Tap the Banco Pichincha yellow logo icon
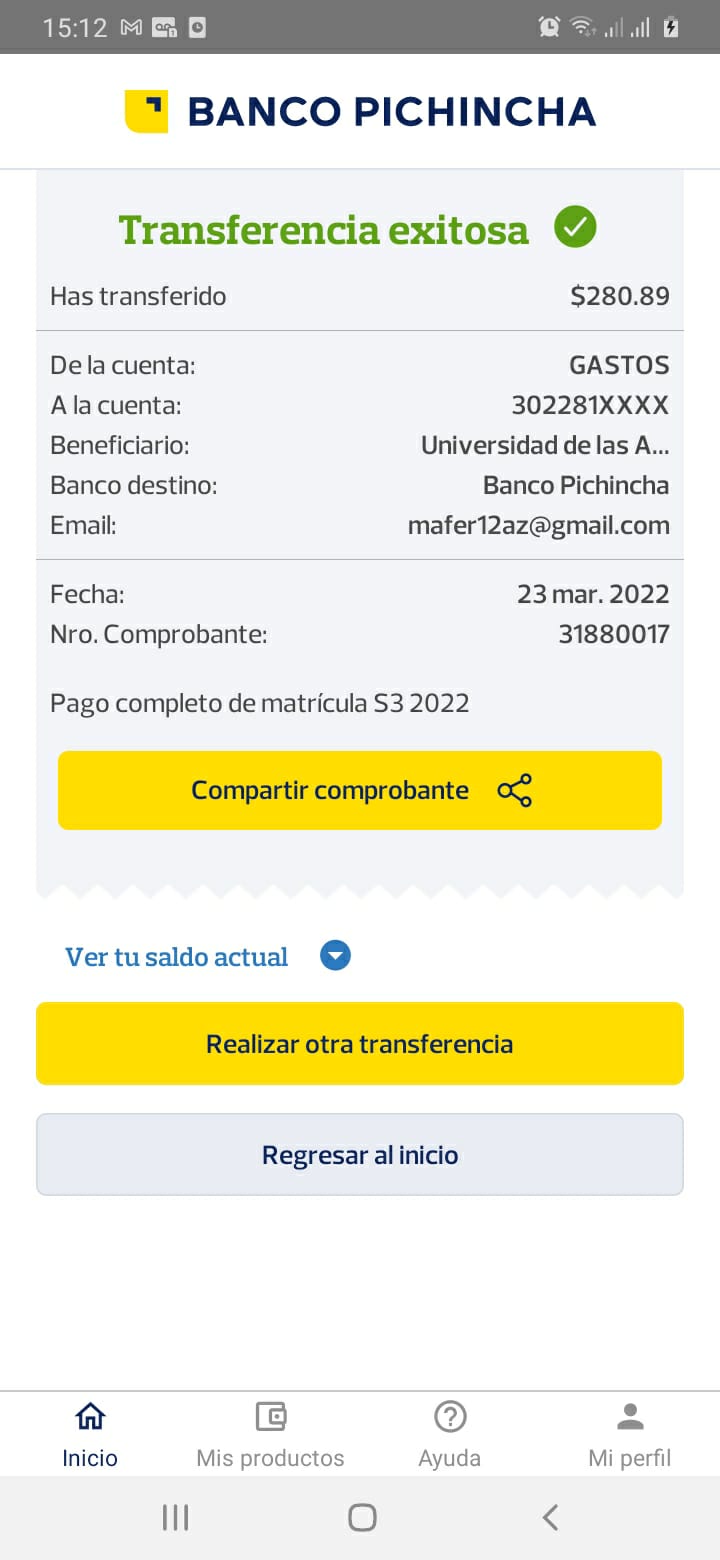720x1560 pixels. (146, 111)
